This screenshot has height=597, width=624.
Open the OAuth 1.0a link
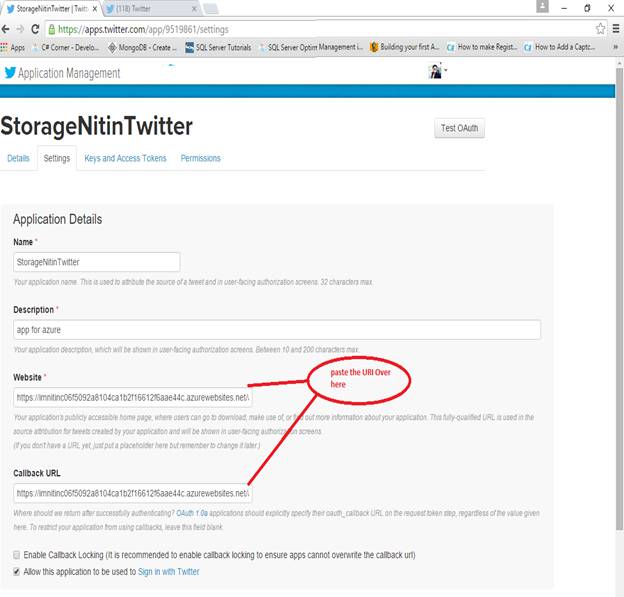[x=192, y=513]
